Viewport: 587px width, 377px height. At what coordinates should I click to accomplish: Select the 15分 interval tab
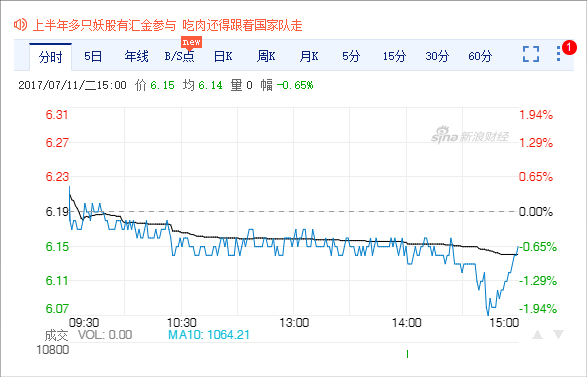(394, 57)
